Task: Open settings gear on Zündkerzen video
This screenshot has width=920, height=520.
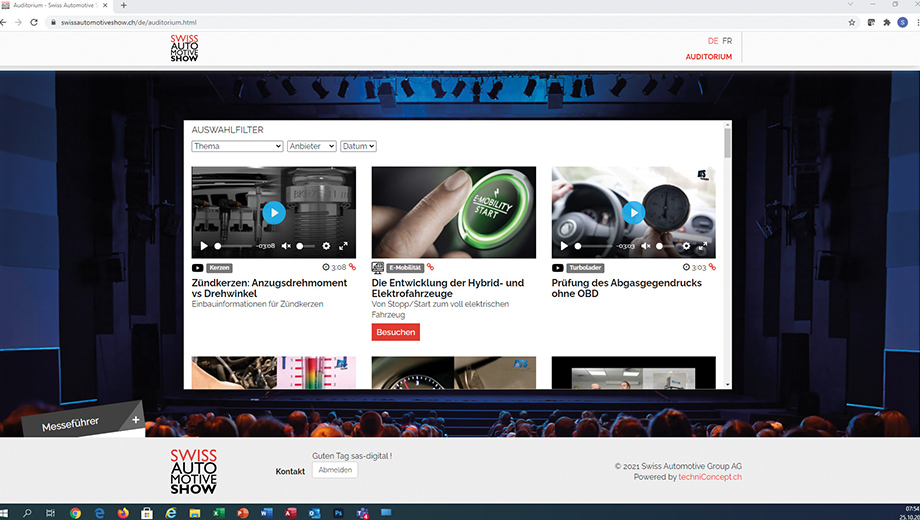Action: [x=326, y=246]
